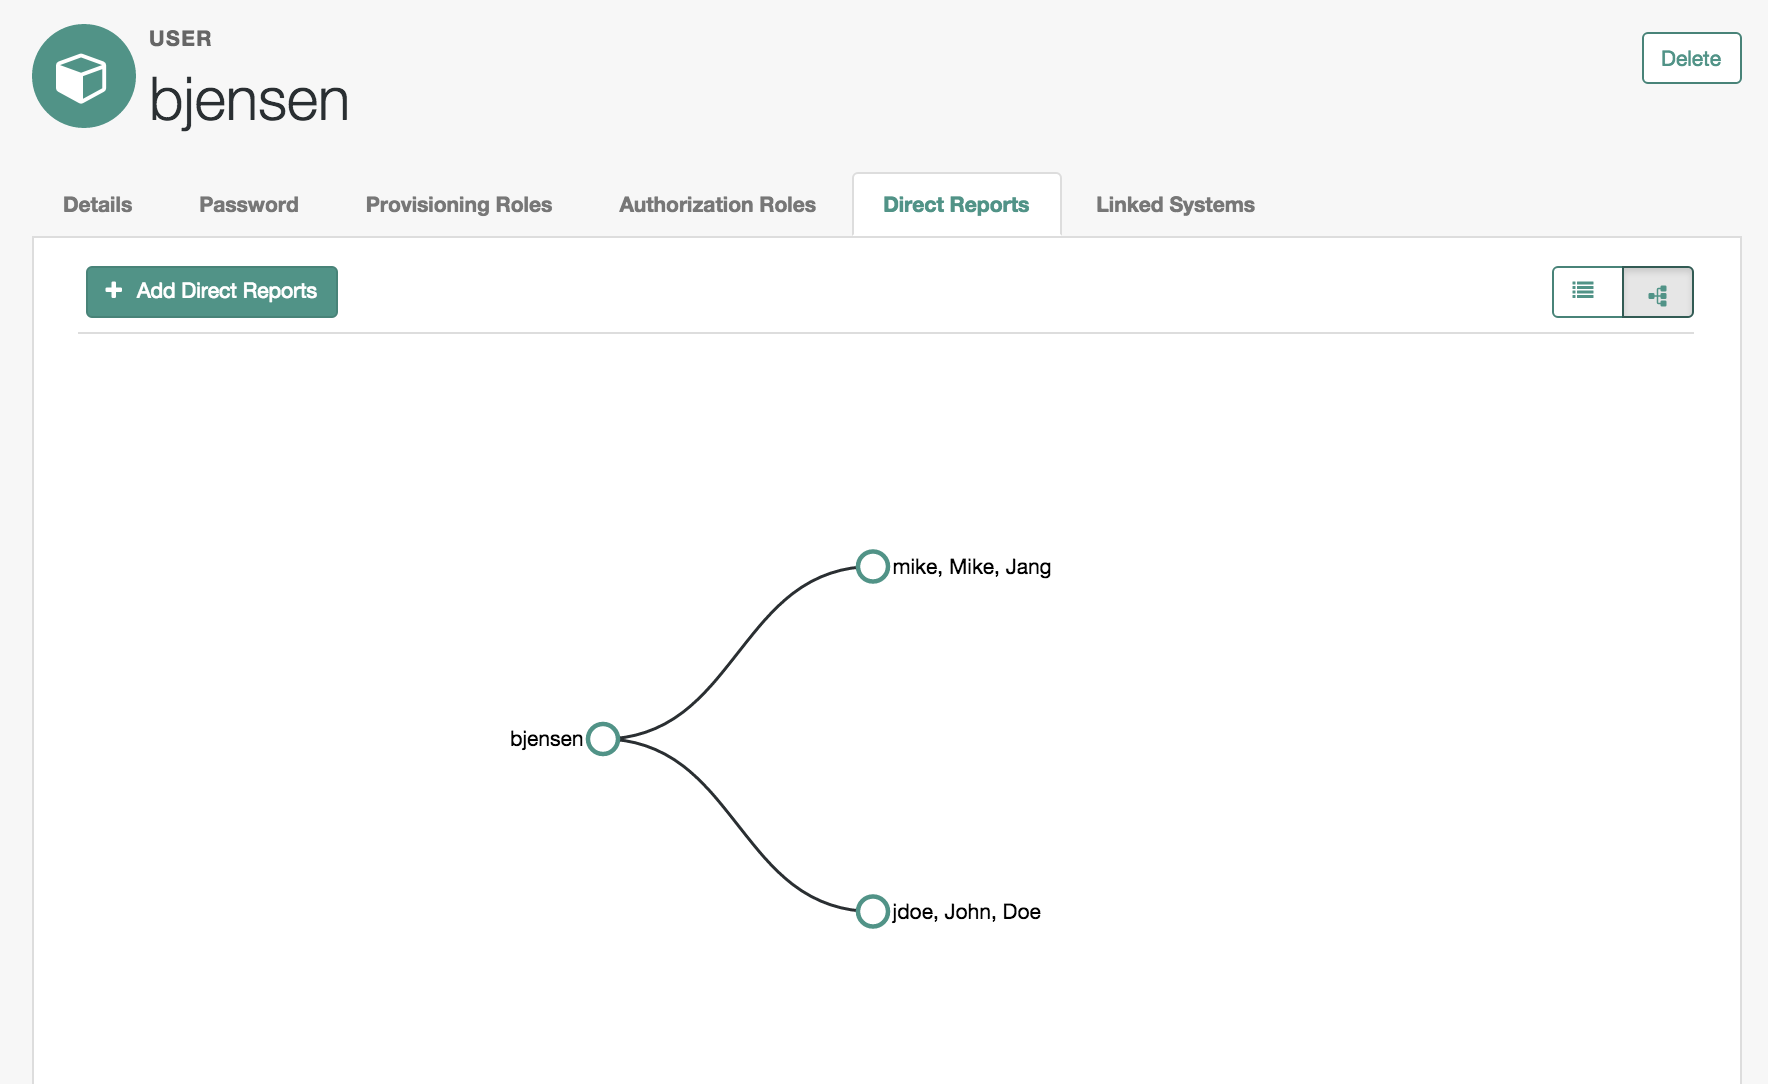Click the plus icon in Add Direct Reports
The image size is (1768, 1084).
pyautogui.click(x=114, y=290)
